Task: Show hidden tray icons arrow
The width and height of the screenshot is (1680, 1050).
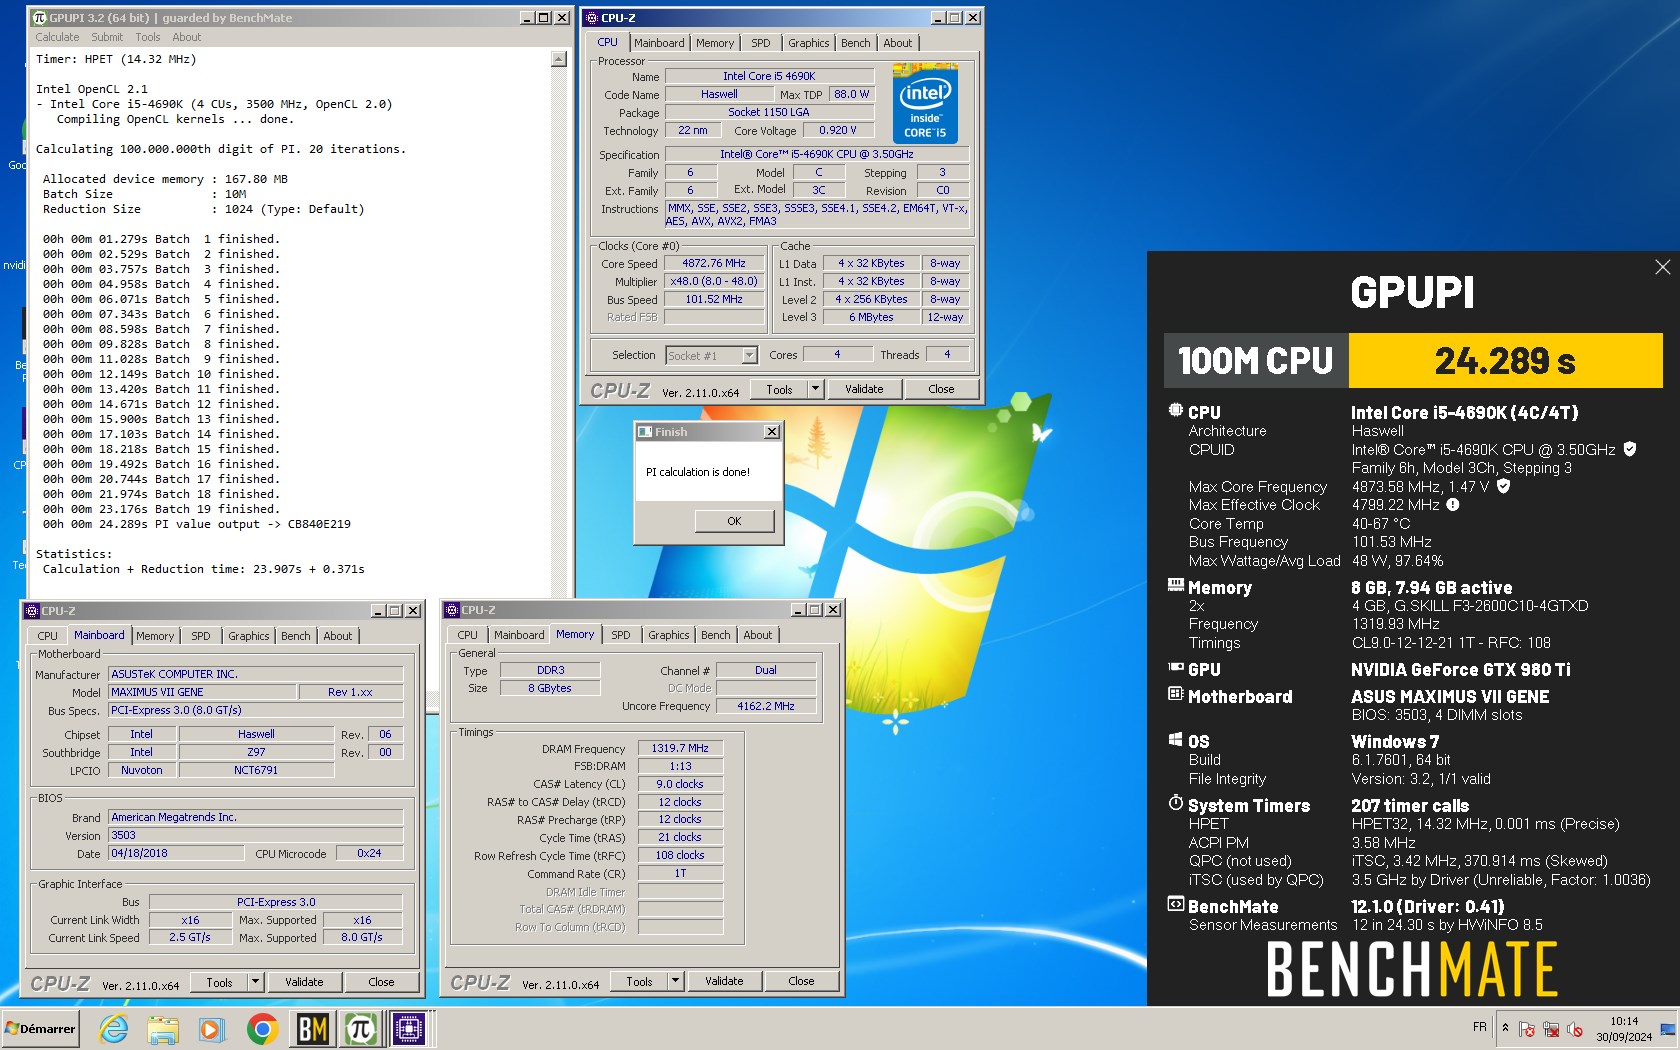Action: click(x=1505, y=1028)
